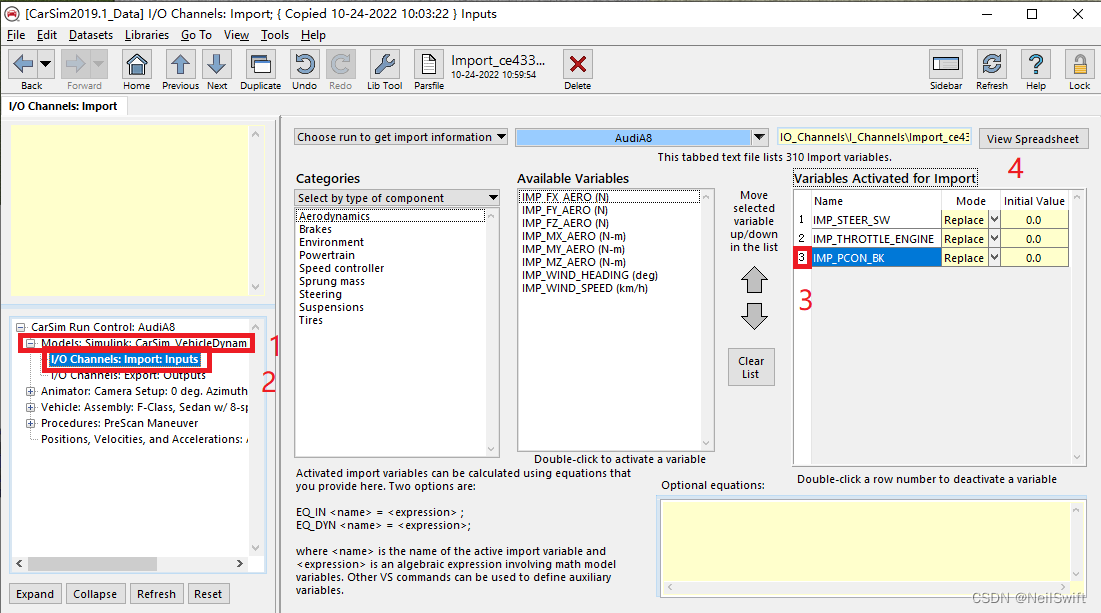Screen dimensions: 1101x613
Task: Toggle the Sidebar icon
Action: [x=946, y=65]
